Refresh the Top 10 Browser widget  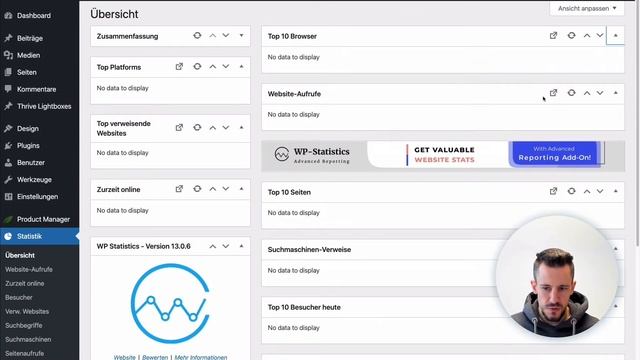click(571, 36)
